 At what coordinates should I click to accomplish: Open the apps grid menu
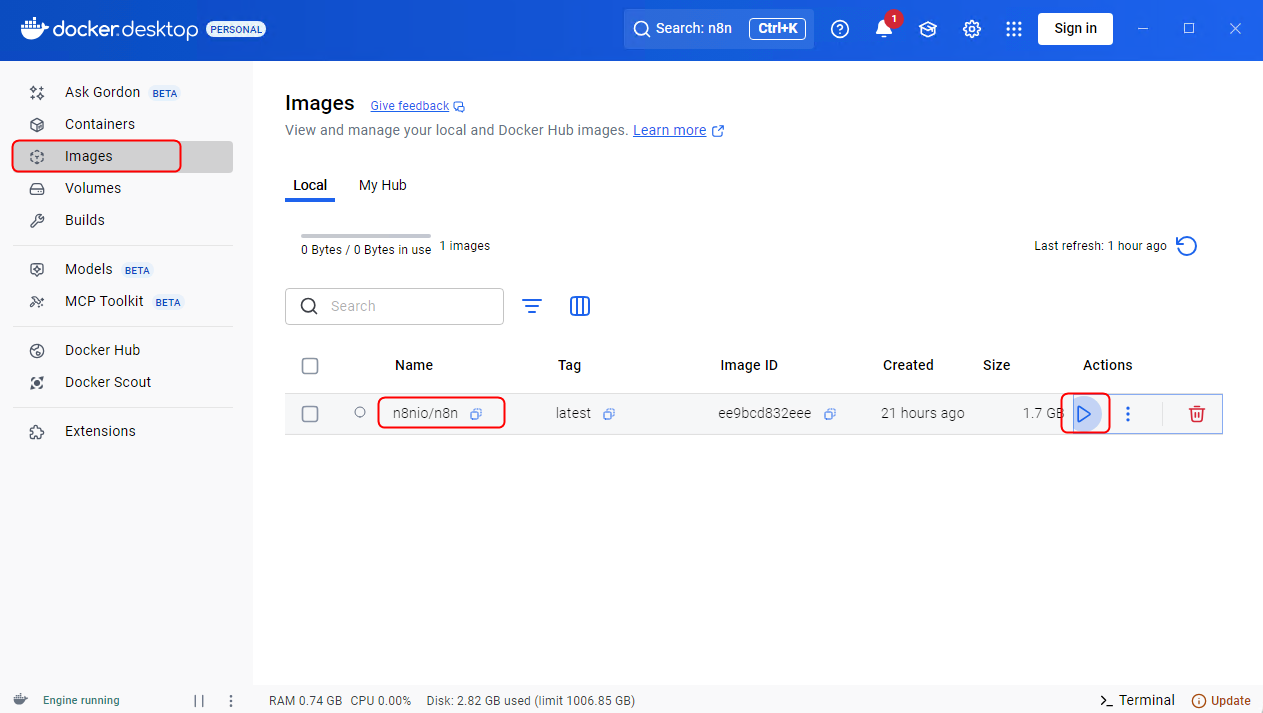(x=1014, y=29)
